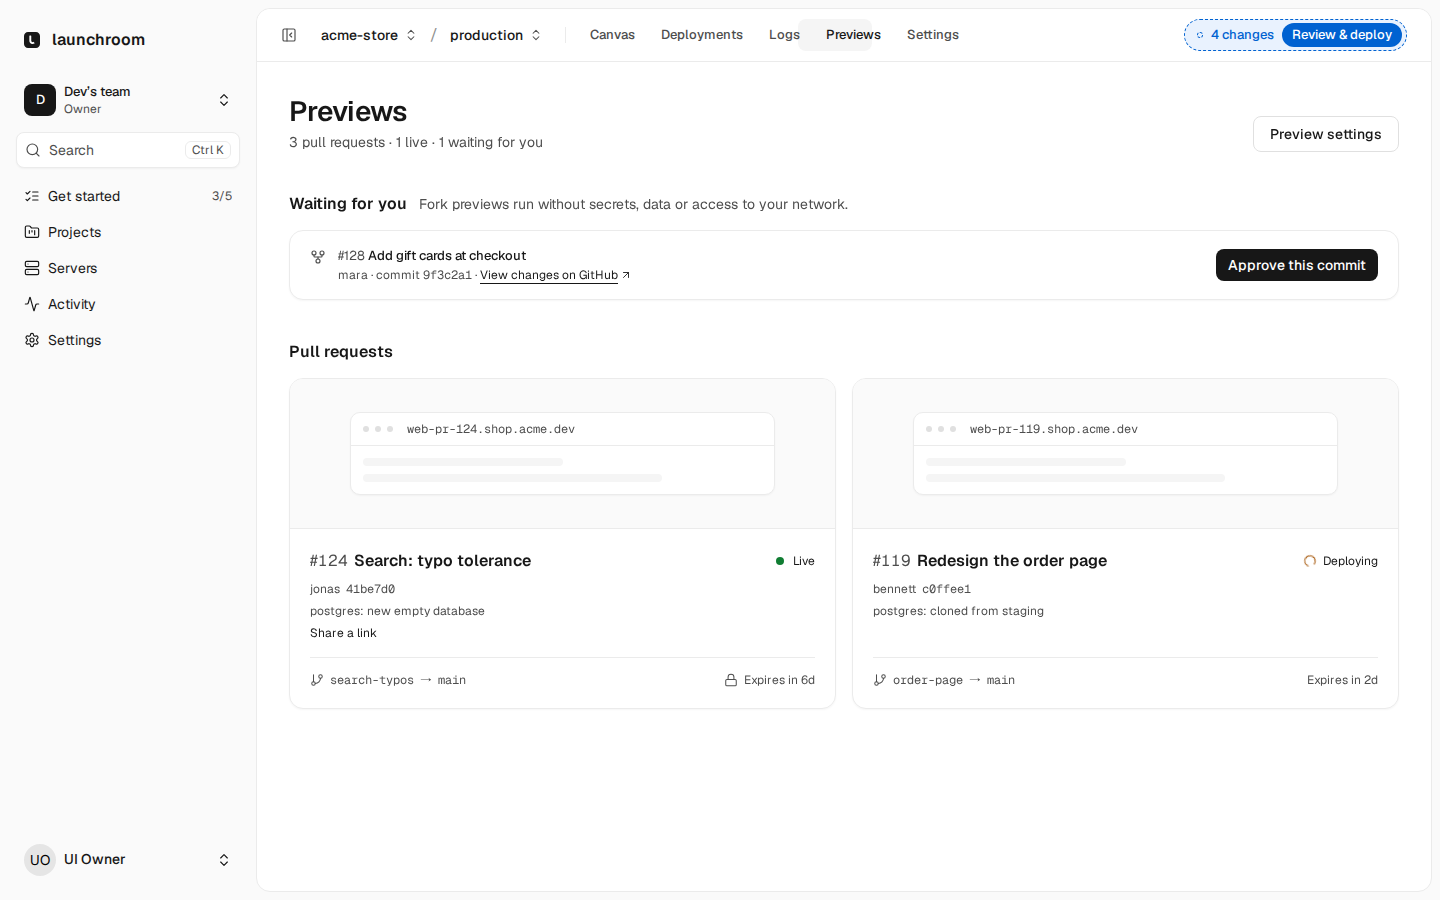Focus the Search field
The image size is (1440, 900).
coord(128,150)
